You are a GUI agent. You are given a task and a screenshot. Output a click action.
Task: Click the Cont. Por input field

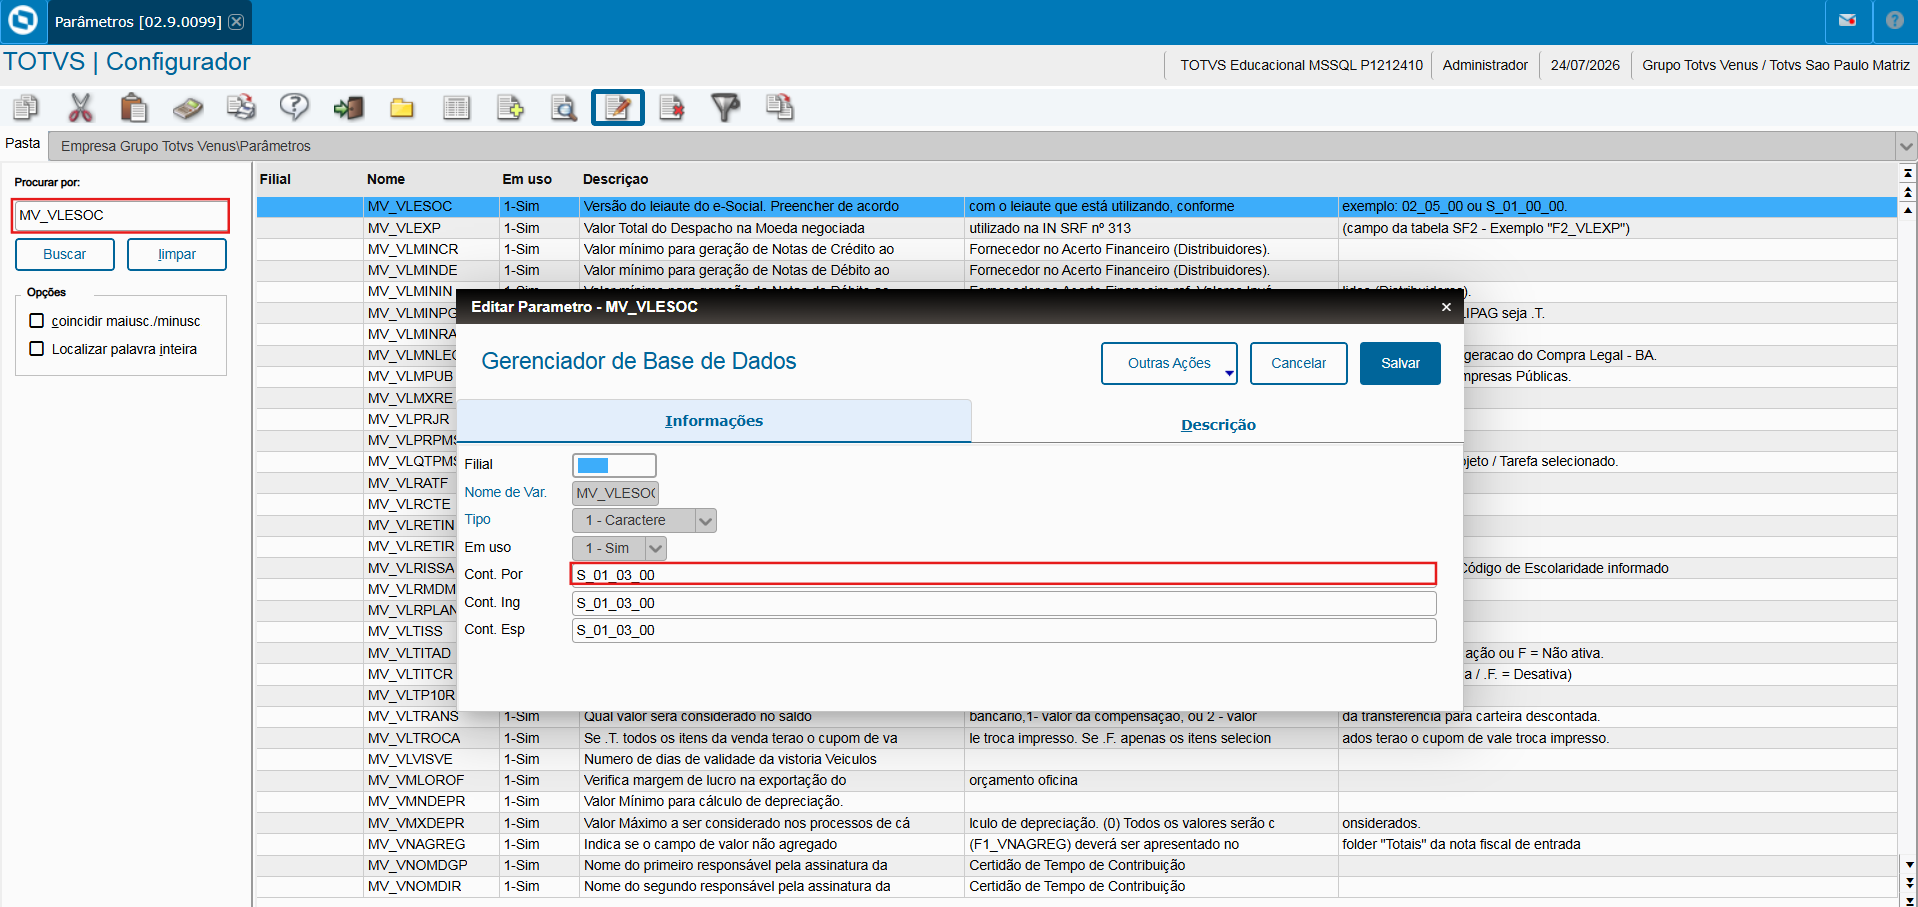pyautogui.click(x=1004, y=575)
